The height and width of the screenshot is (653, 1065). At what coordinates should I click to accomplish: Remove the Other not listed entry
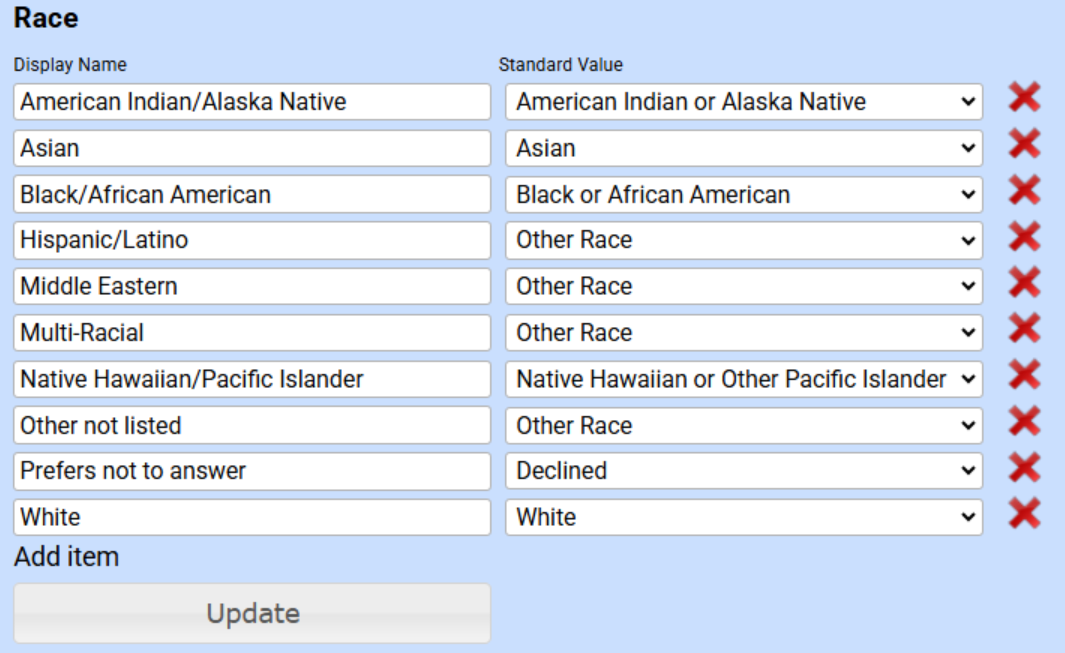point(1024,421)
